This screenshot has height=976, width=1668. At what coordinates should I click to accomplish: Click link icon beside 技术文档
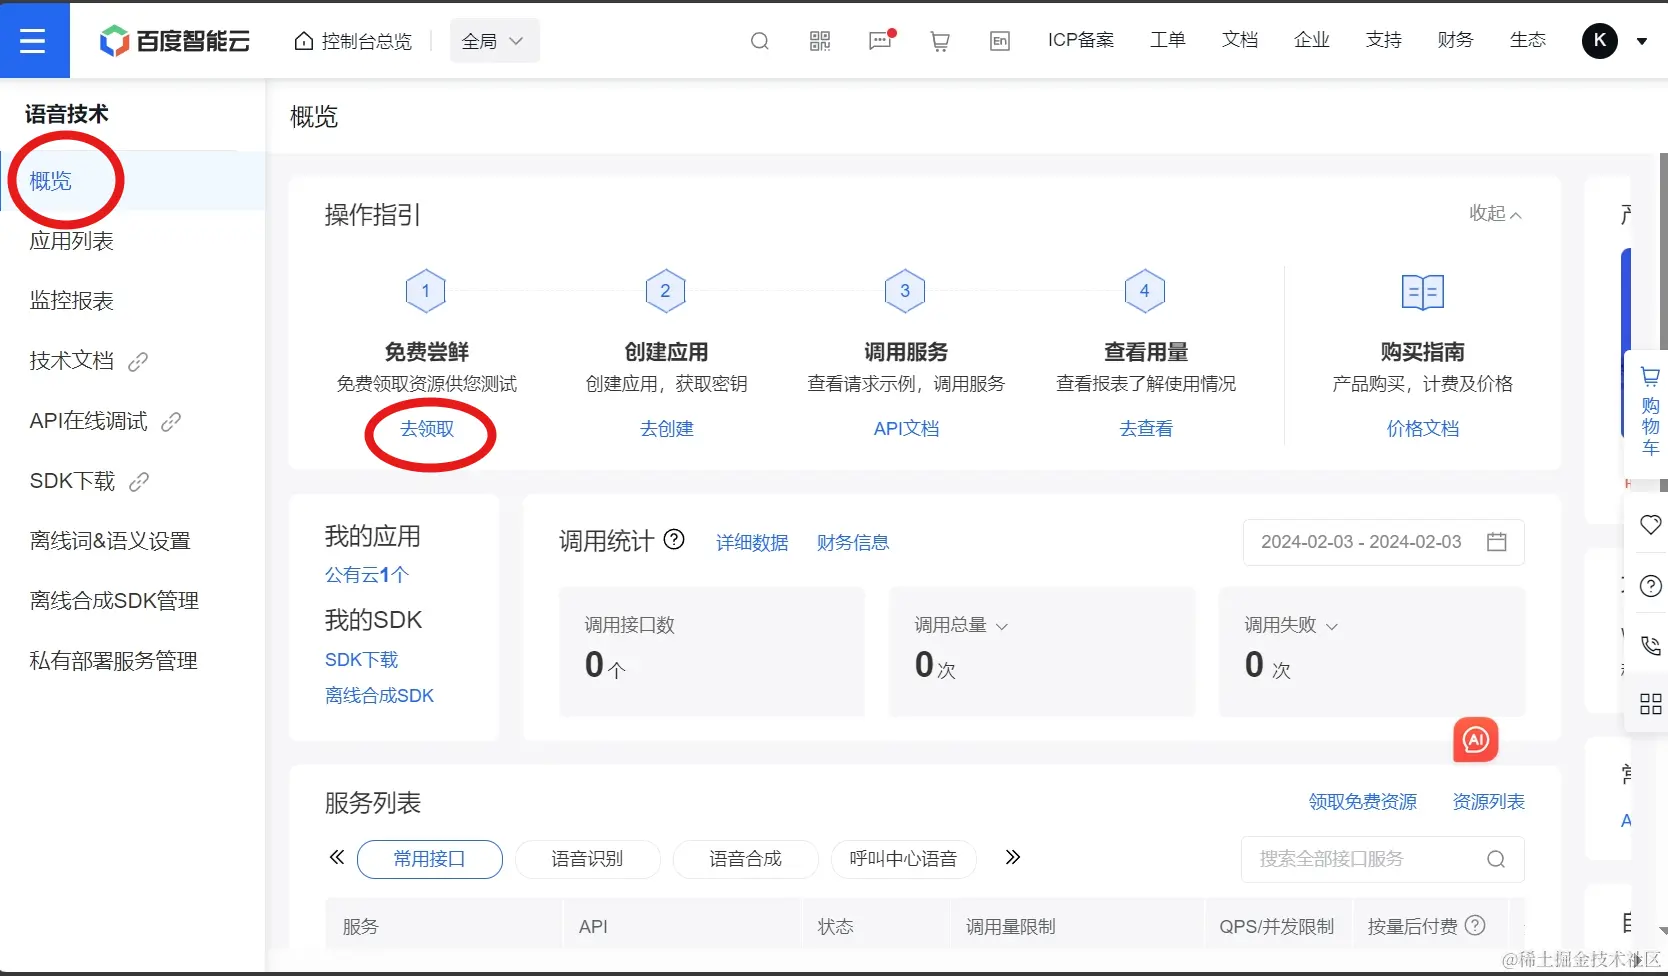pyautogui.click(x=138, y=361)
